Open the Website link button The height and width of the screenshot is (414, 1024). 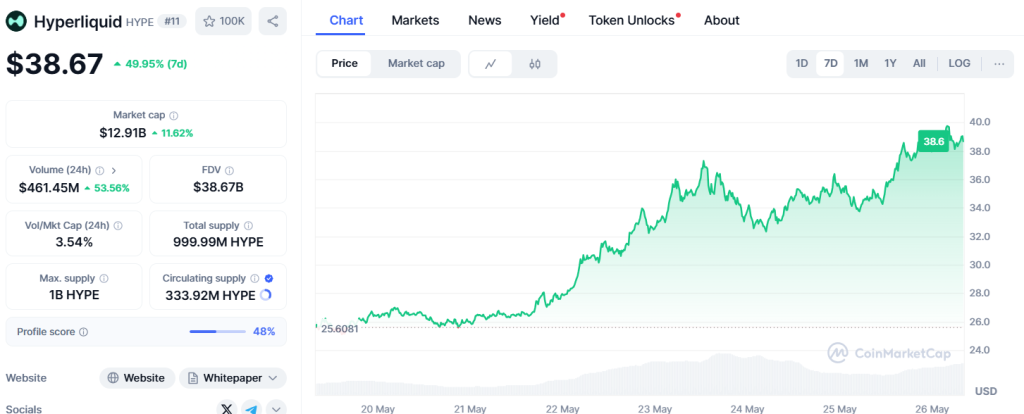click(x=137, y=378)
